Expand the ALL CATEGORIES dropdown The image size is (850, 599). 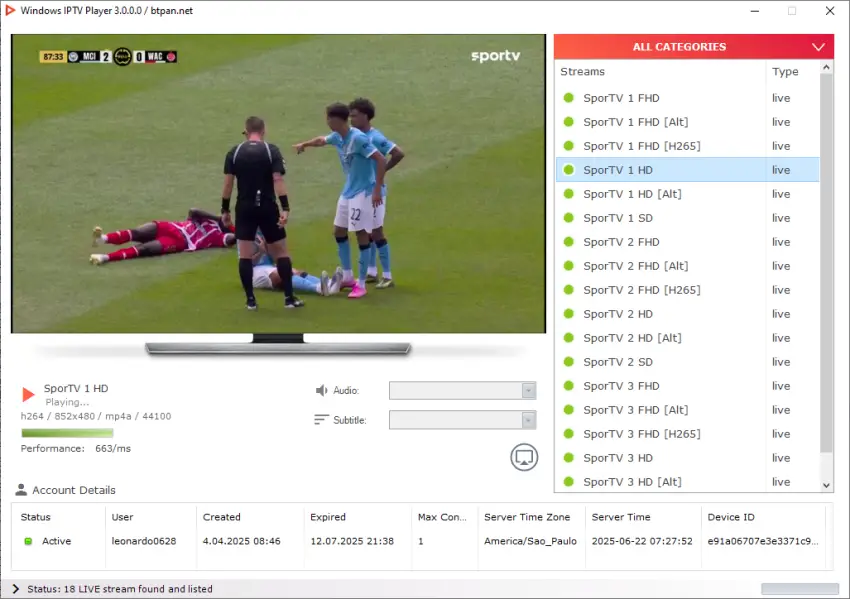[694, 47]
